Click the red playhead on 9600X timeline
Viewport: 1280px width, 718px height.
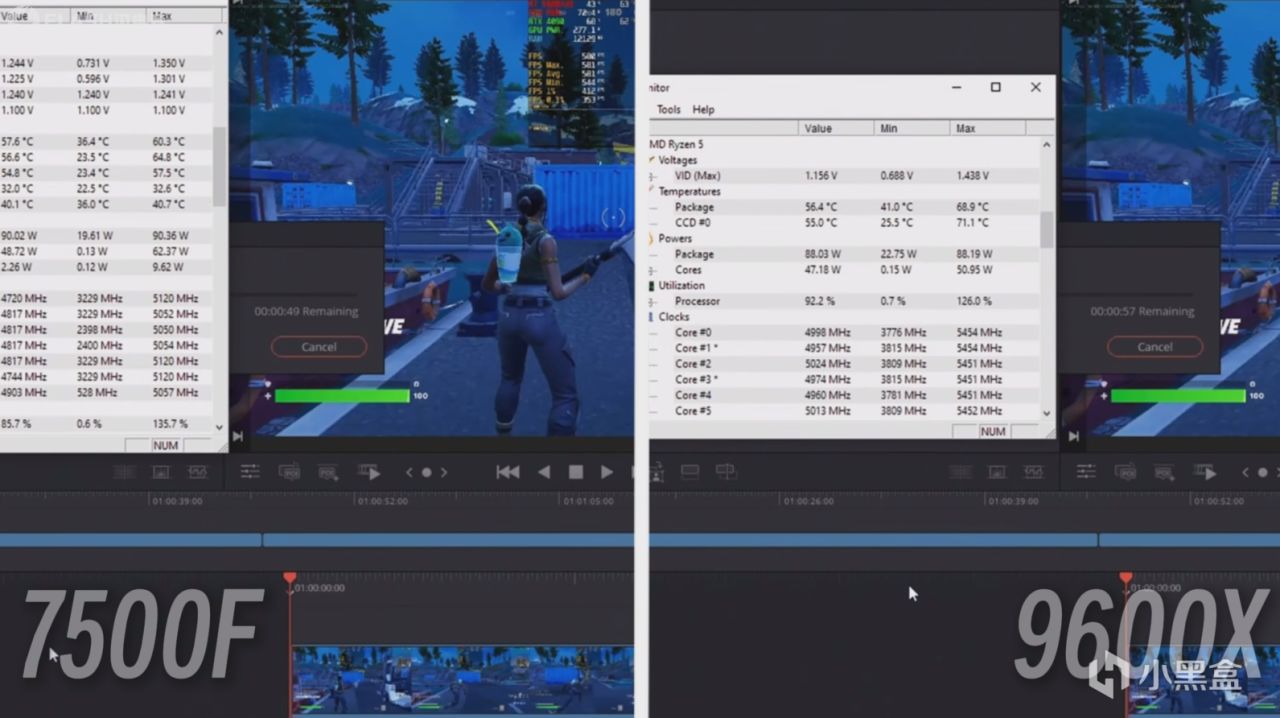[x=1126, y=578]
